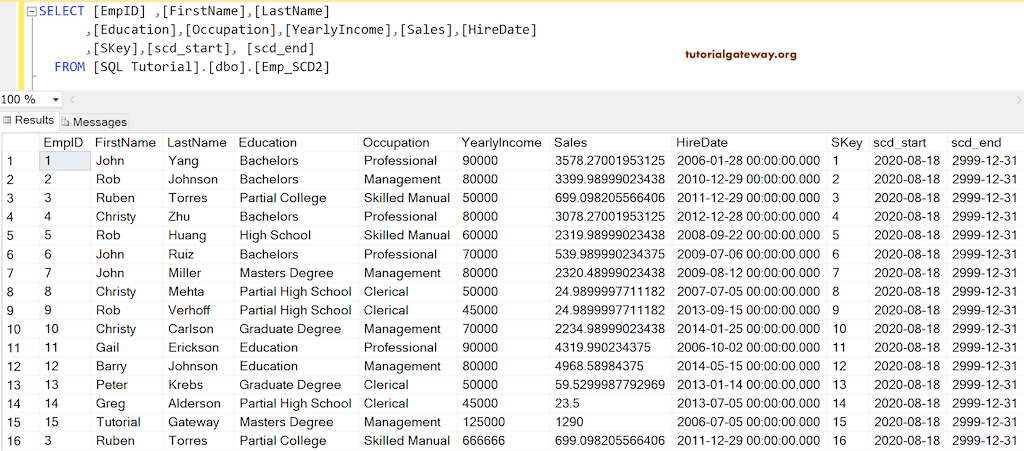Switch to the Messages tab
This screenshot has height=451, width=1024.
[x=94, y=121]
